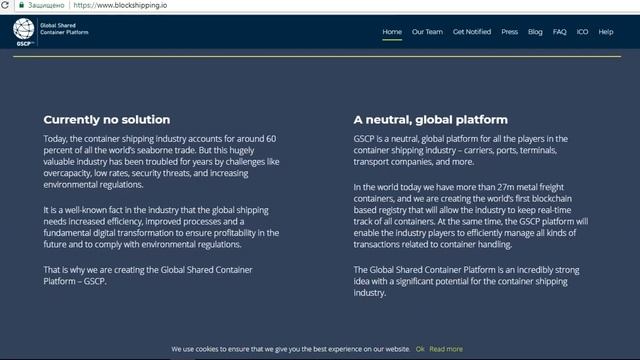Open the Help page
Viewport: 640px width, 360px height.
tap(606, 32)
